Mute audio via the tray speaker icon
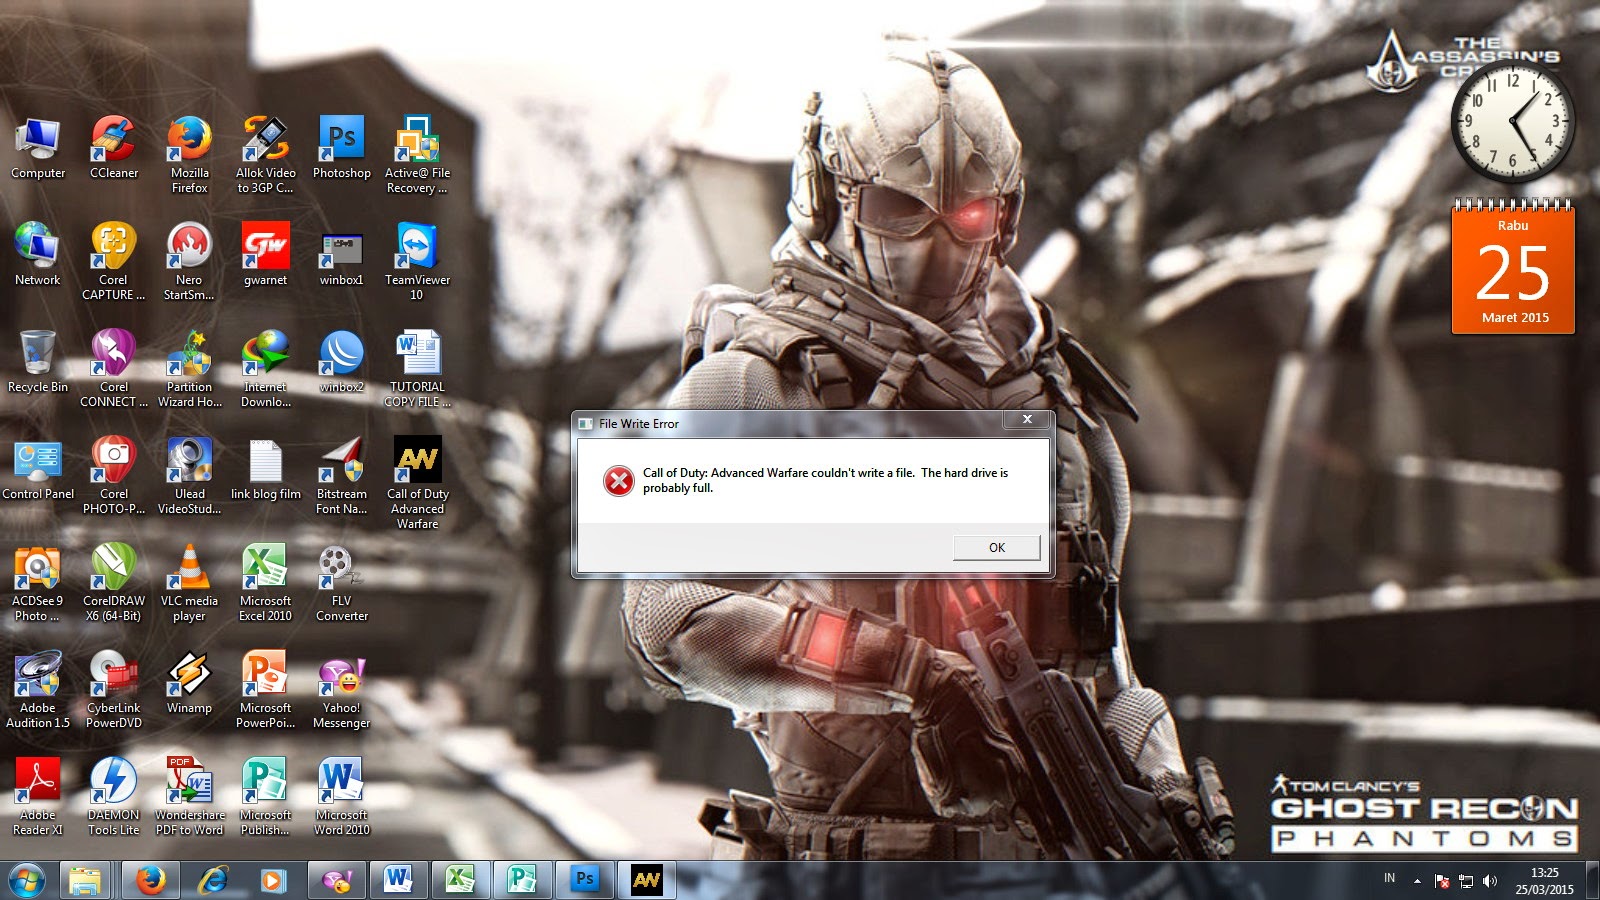This screenshot has height=900, width=1600. (1490, 881)
